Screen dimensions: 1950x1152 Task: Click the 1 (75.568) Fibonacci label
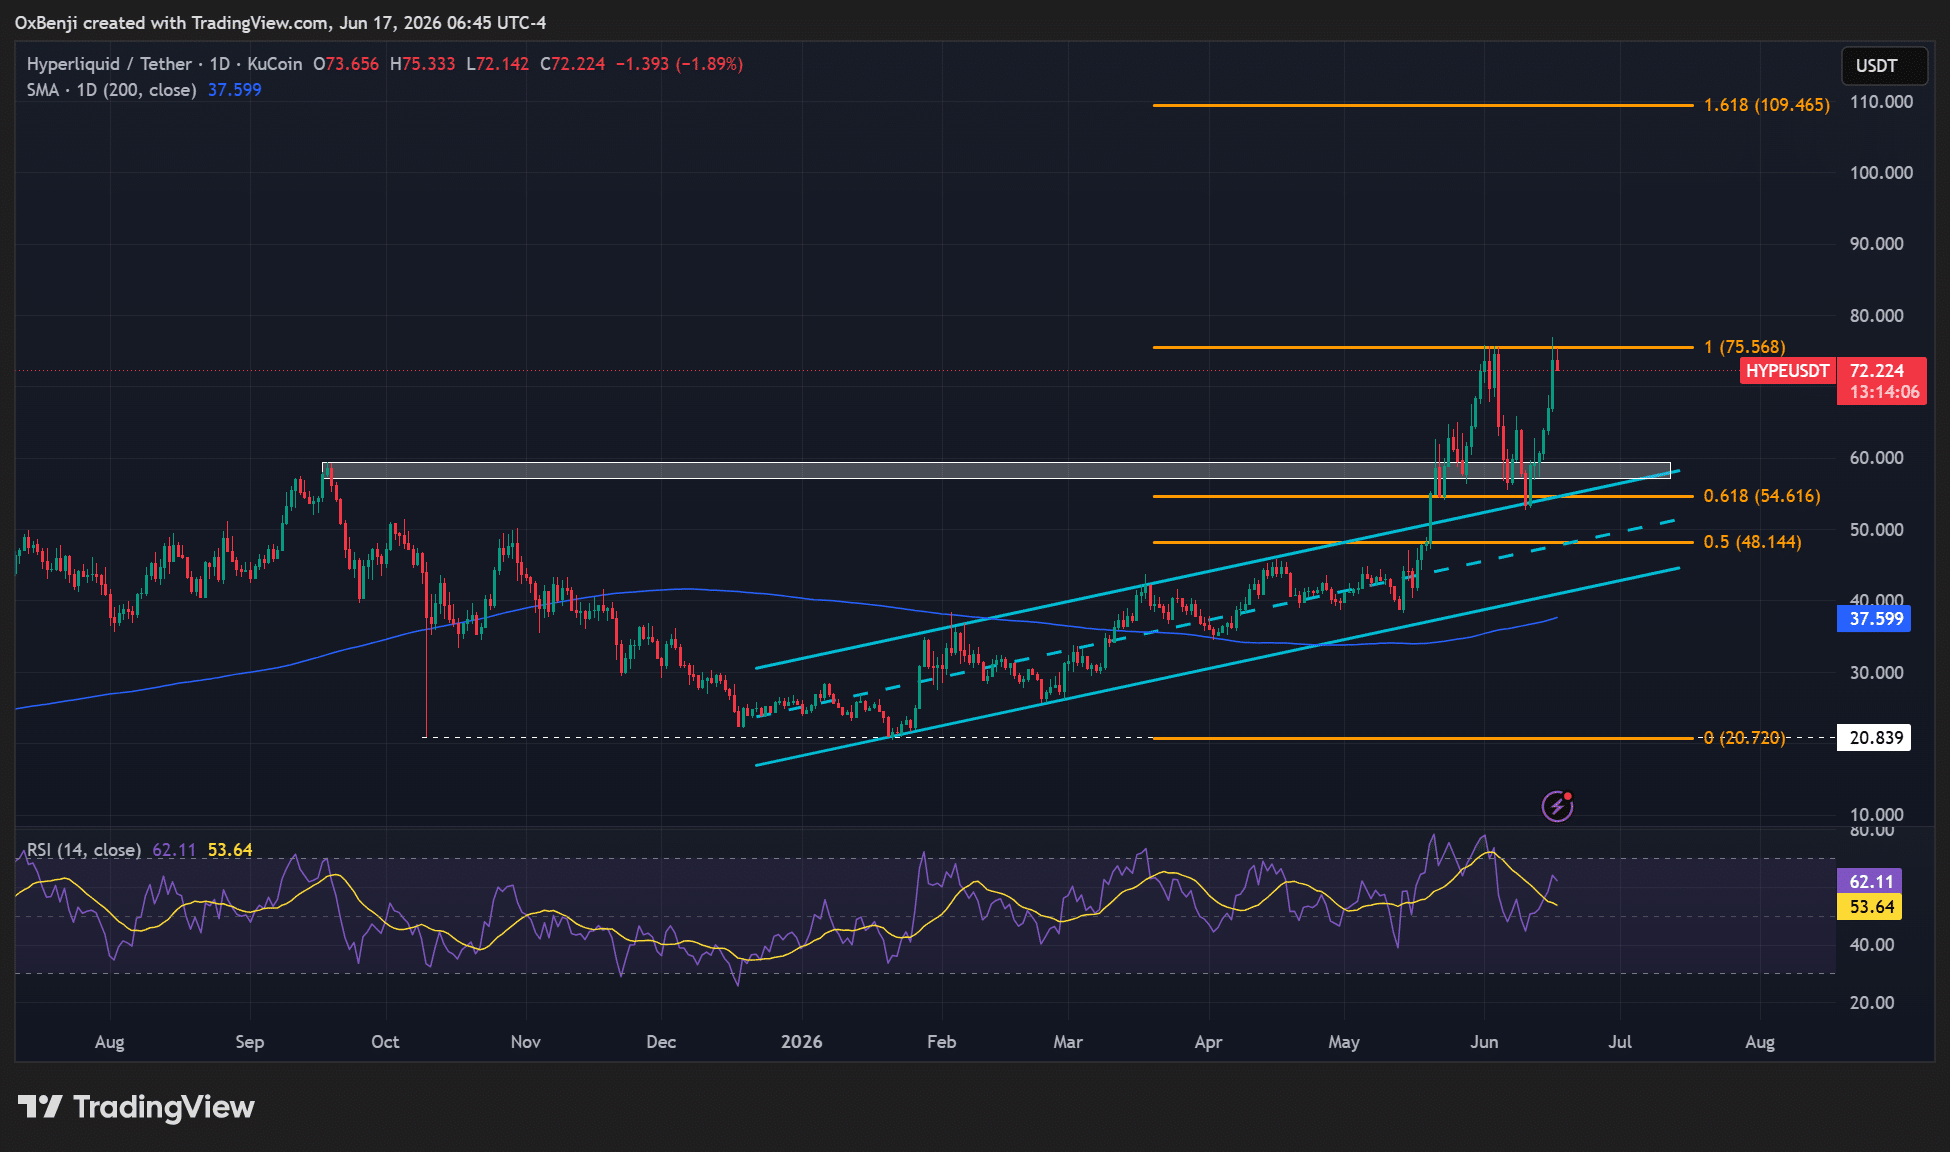[x=1745, y=347]
